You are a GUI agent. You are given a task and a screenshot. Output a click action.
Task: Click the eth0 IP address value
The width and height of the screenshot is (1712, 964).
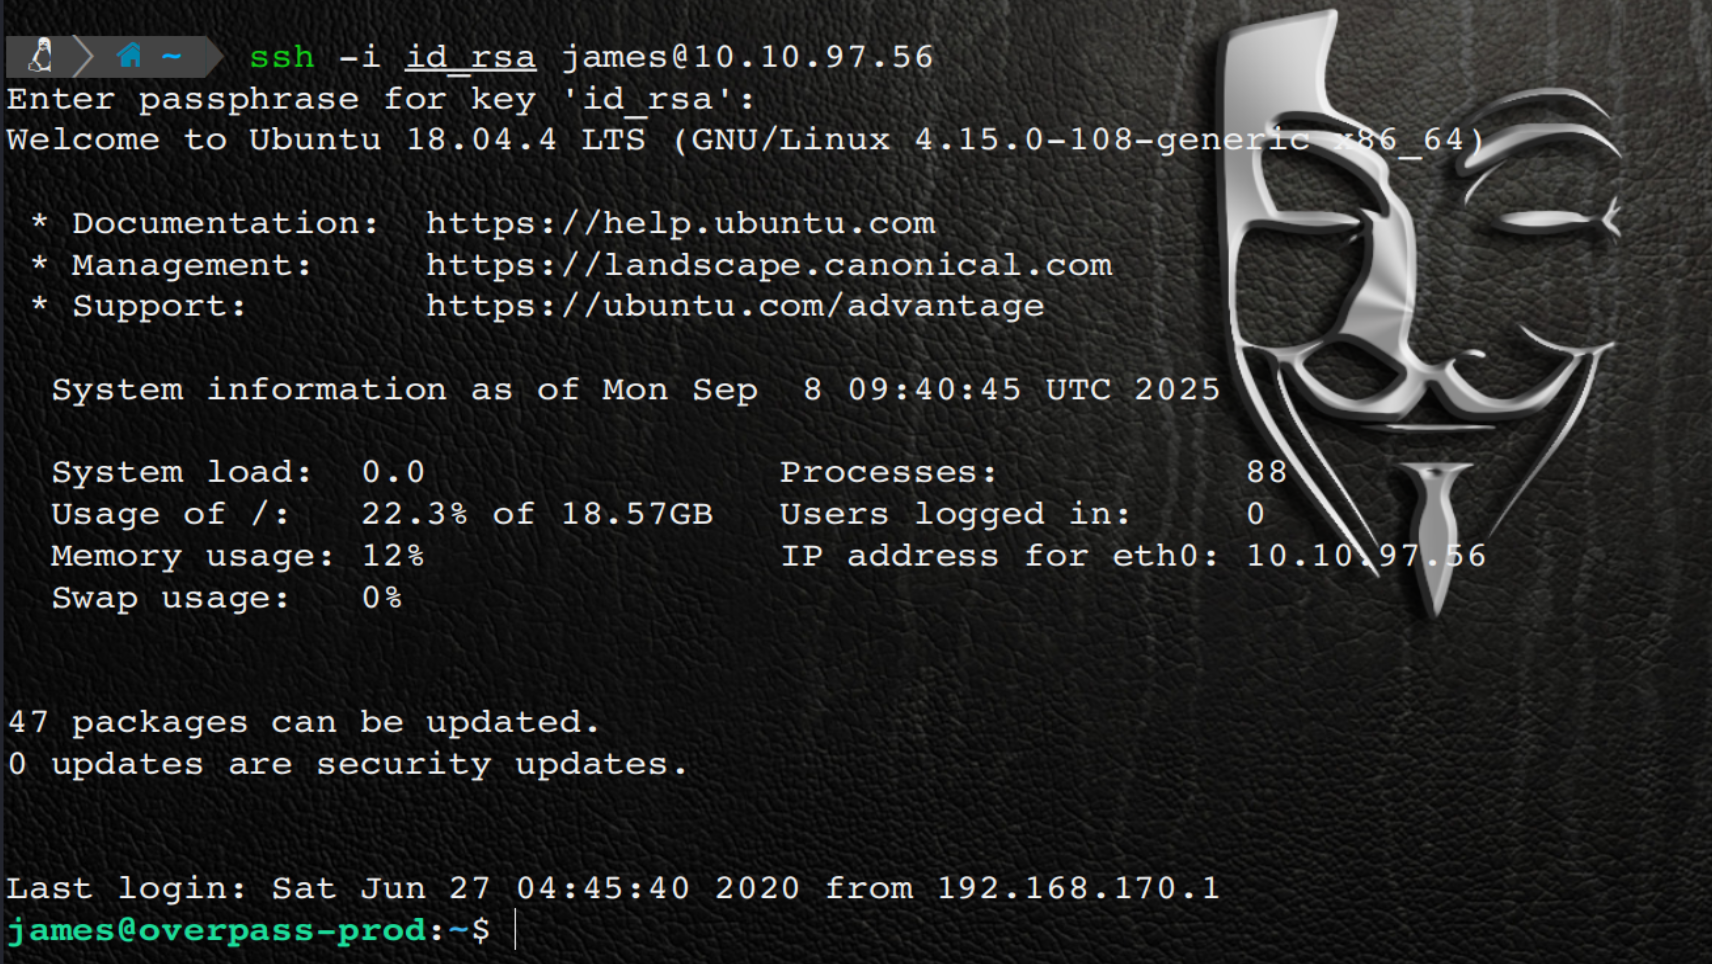click(1365, 556)
